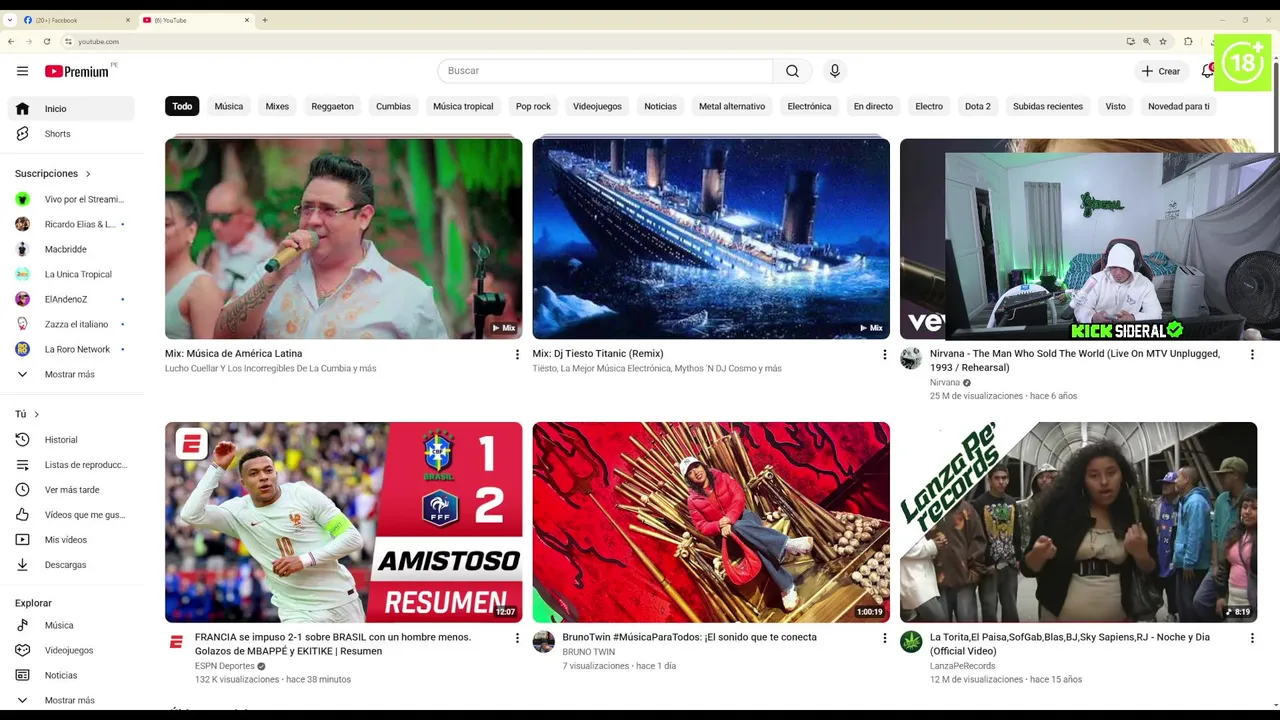Select the Metal alternativo chip

click(732, 106)
